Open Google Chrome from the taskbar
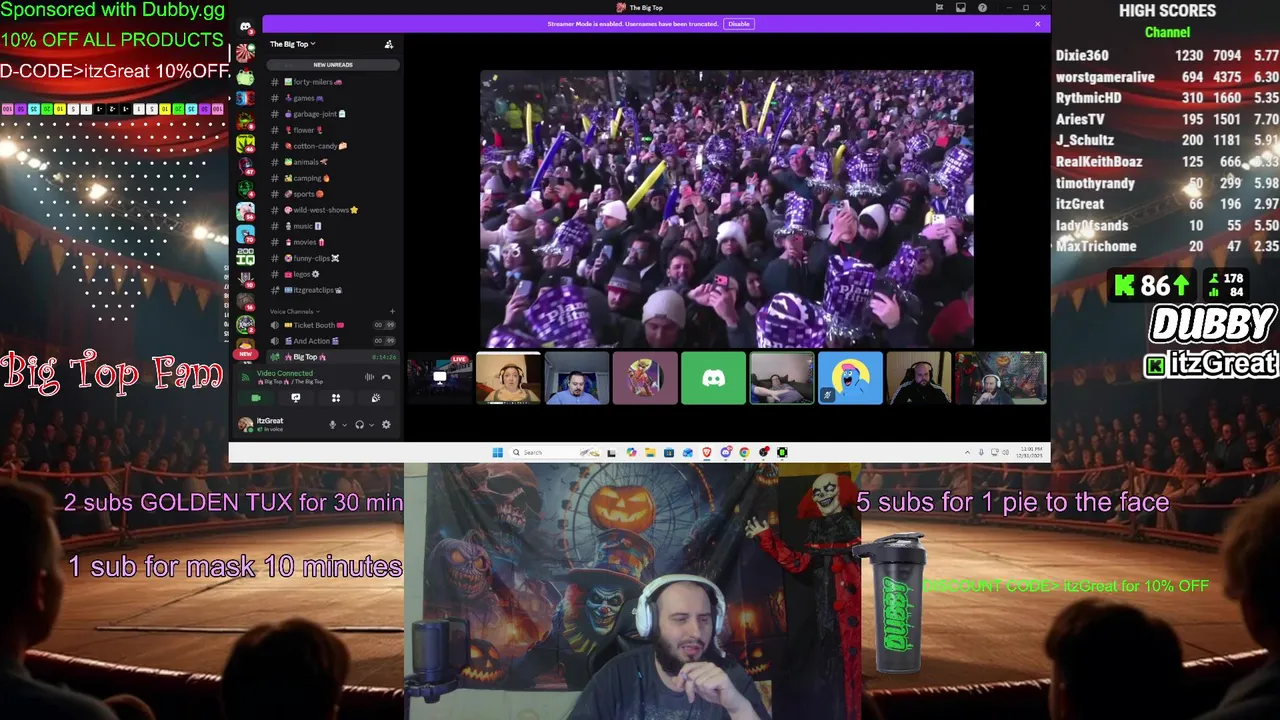Screen dimensions: 1280x720 (x=744, y=452)
